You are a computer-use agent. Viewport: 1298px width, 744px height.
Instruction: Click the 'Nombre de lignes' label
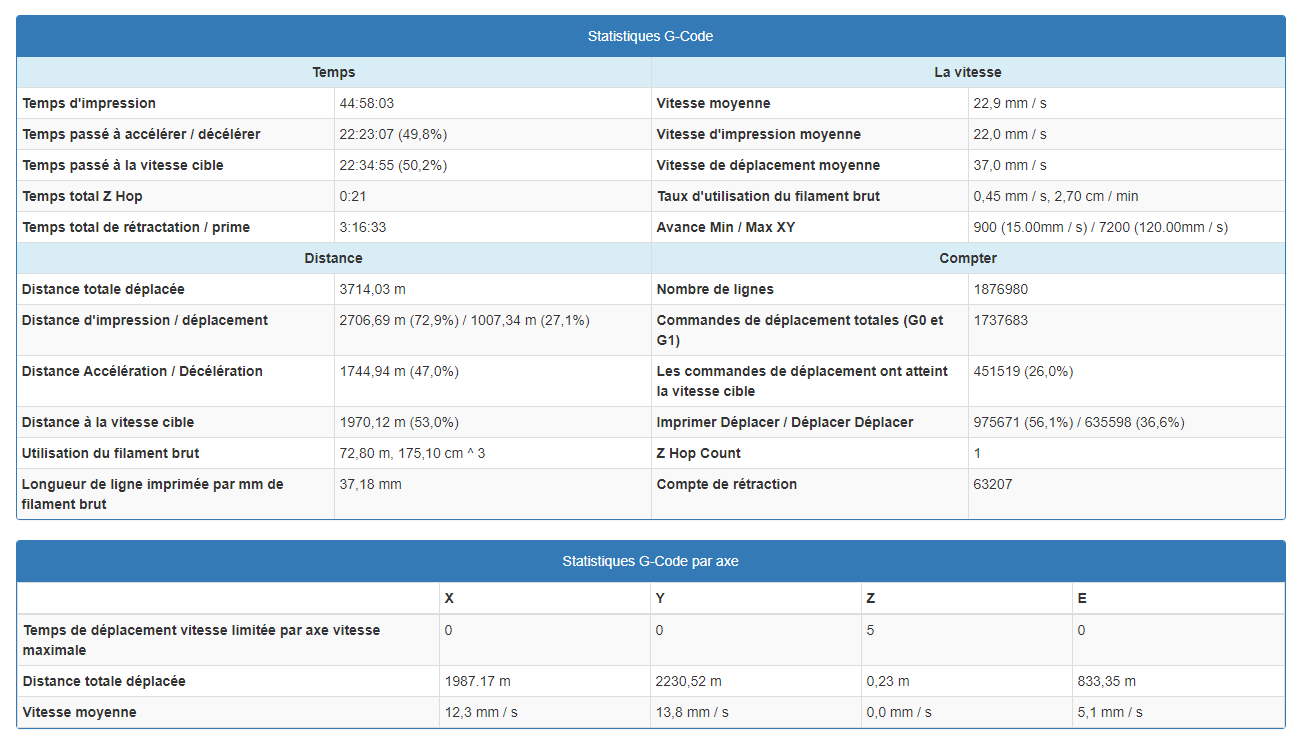pos(715,289)
